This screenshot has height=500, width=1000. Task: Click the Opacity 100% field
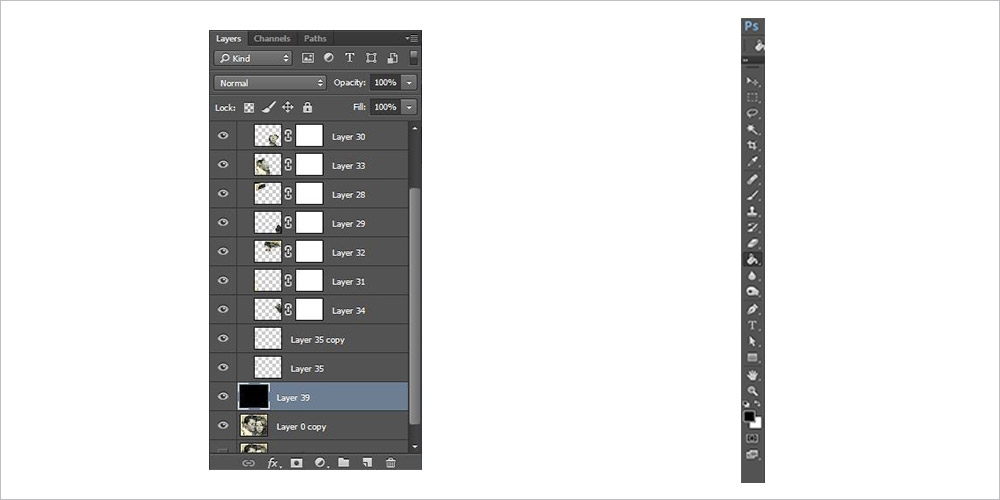pos(385,82)
